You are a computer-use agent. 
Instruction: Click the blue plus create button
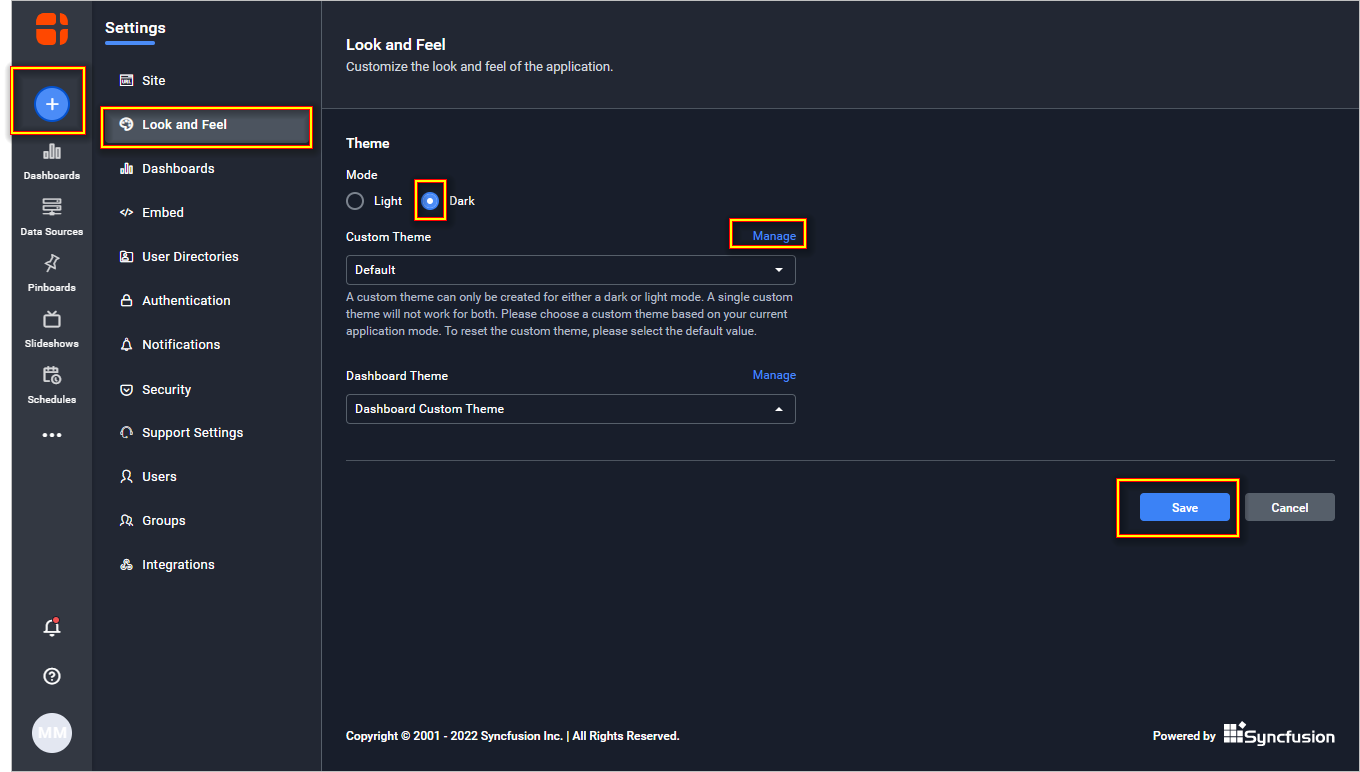52,103
